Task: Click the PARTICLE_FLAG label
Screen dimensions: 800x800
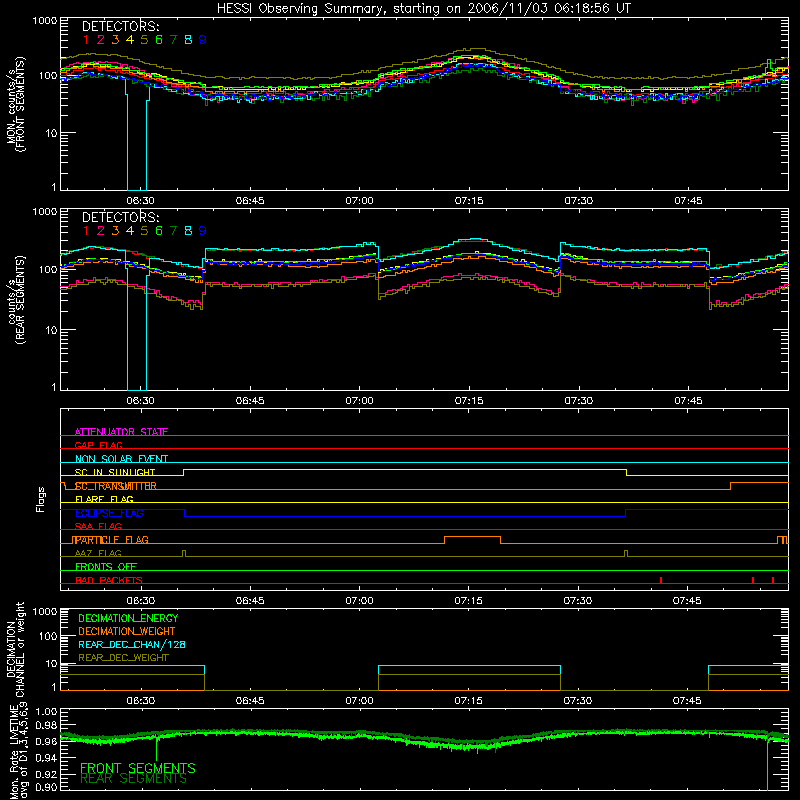Action: coord(111,539)
